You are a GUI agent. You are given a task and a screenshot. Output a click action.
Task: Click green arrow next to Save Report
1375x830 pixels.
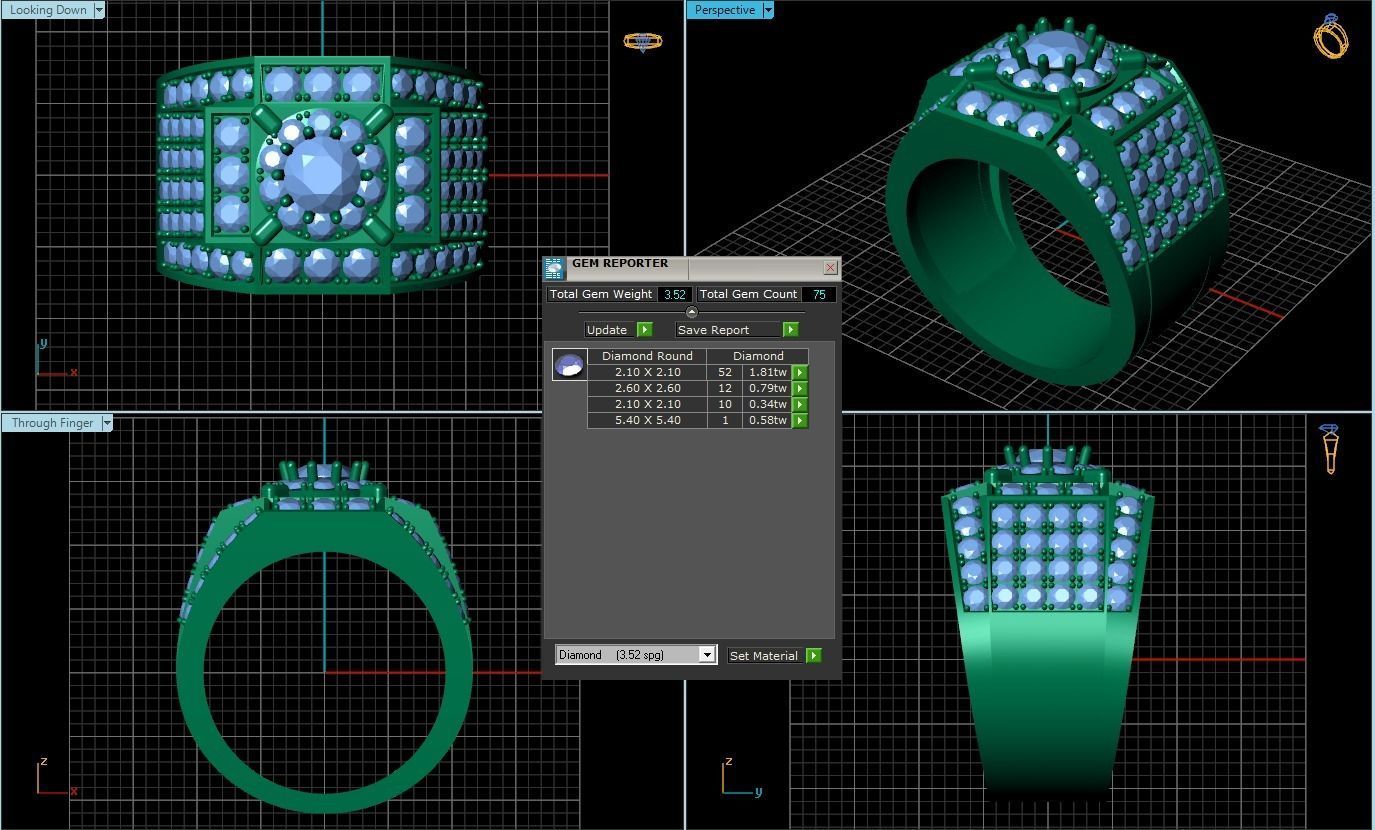790,330
